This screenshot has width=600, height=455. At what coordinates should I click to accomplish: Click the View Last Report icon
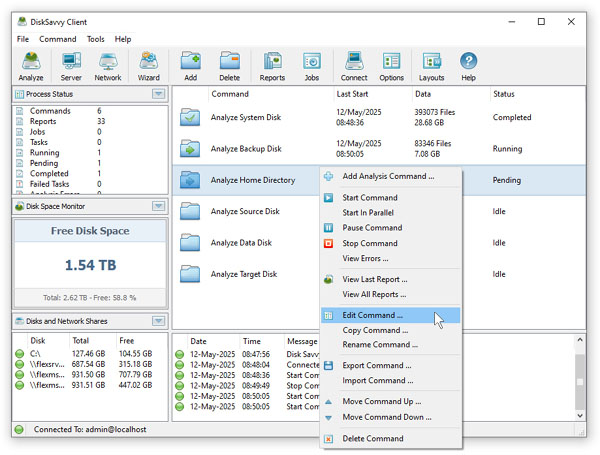328,279
